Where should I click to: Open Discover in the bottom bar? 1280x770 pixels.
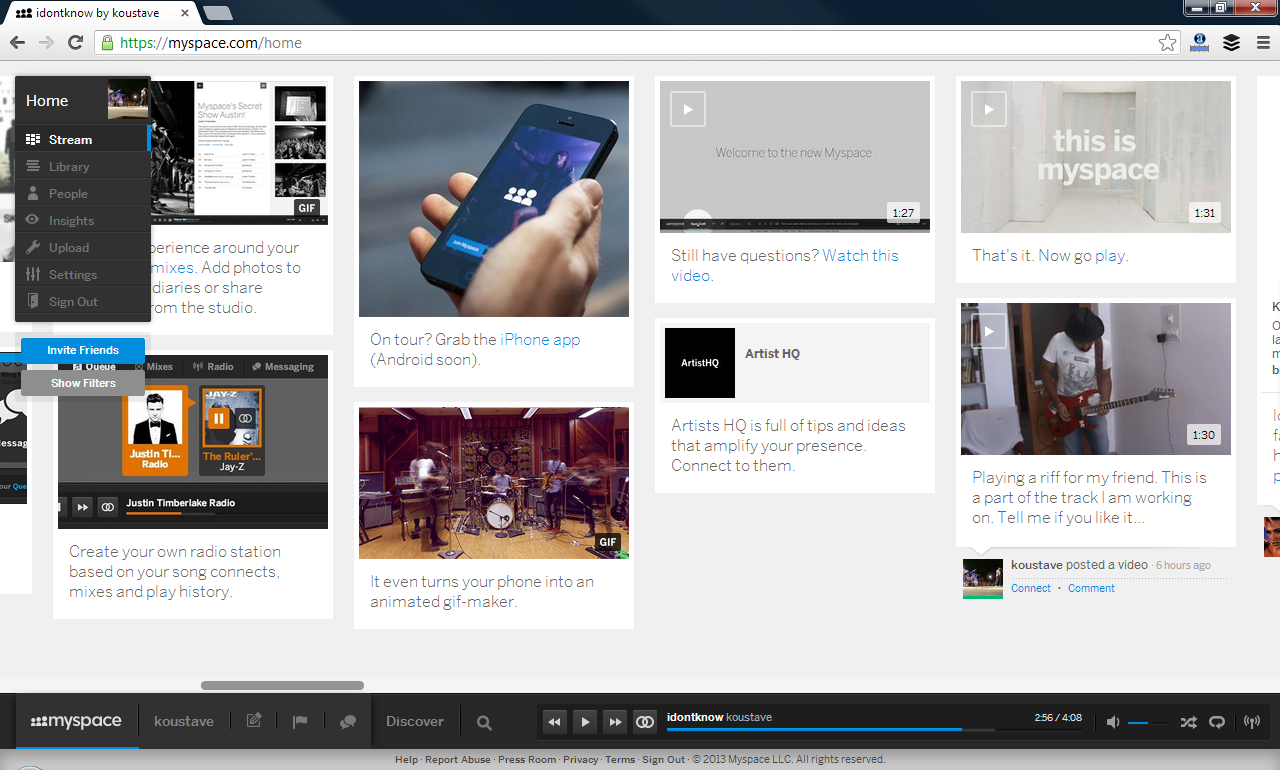pos(415,721)
